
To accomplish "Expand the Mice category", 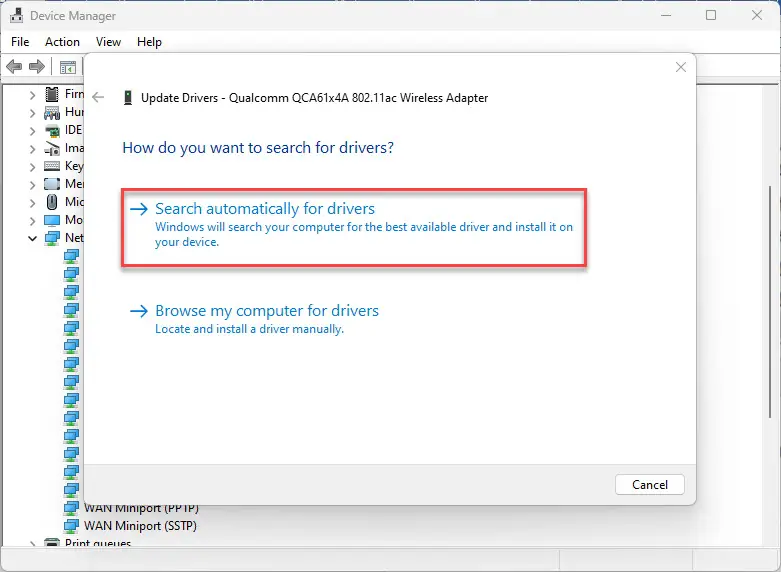I will [32, 203].
